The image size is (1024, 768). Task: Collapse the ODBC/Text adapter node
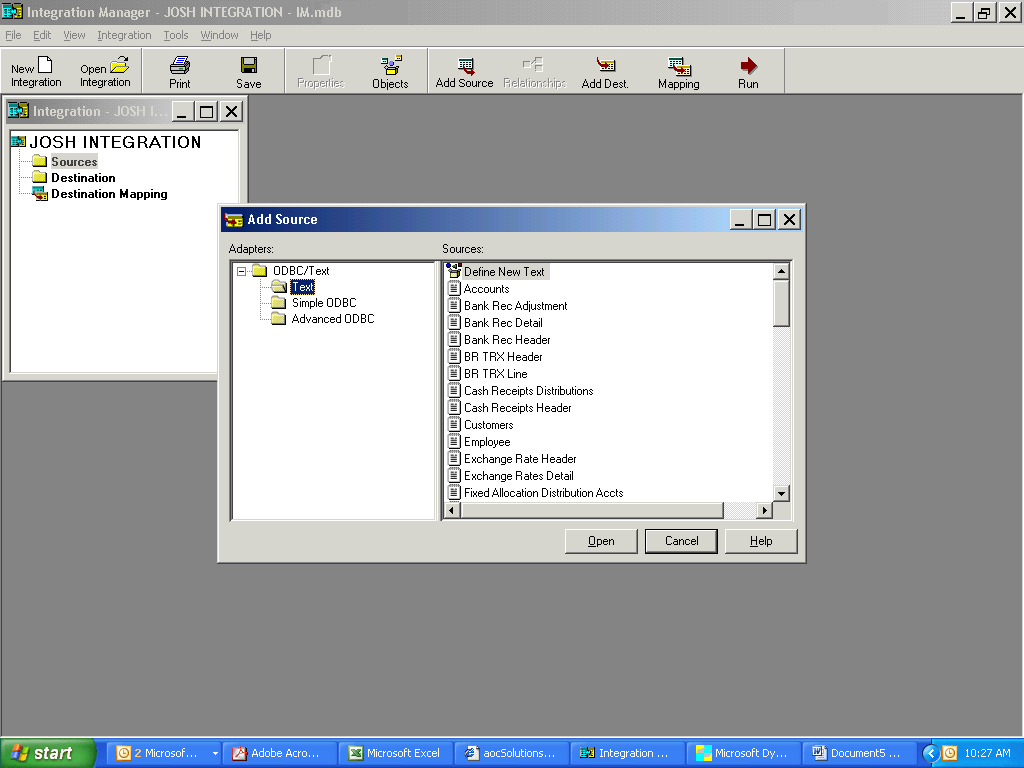tap(240, 270)
